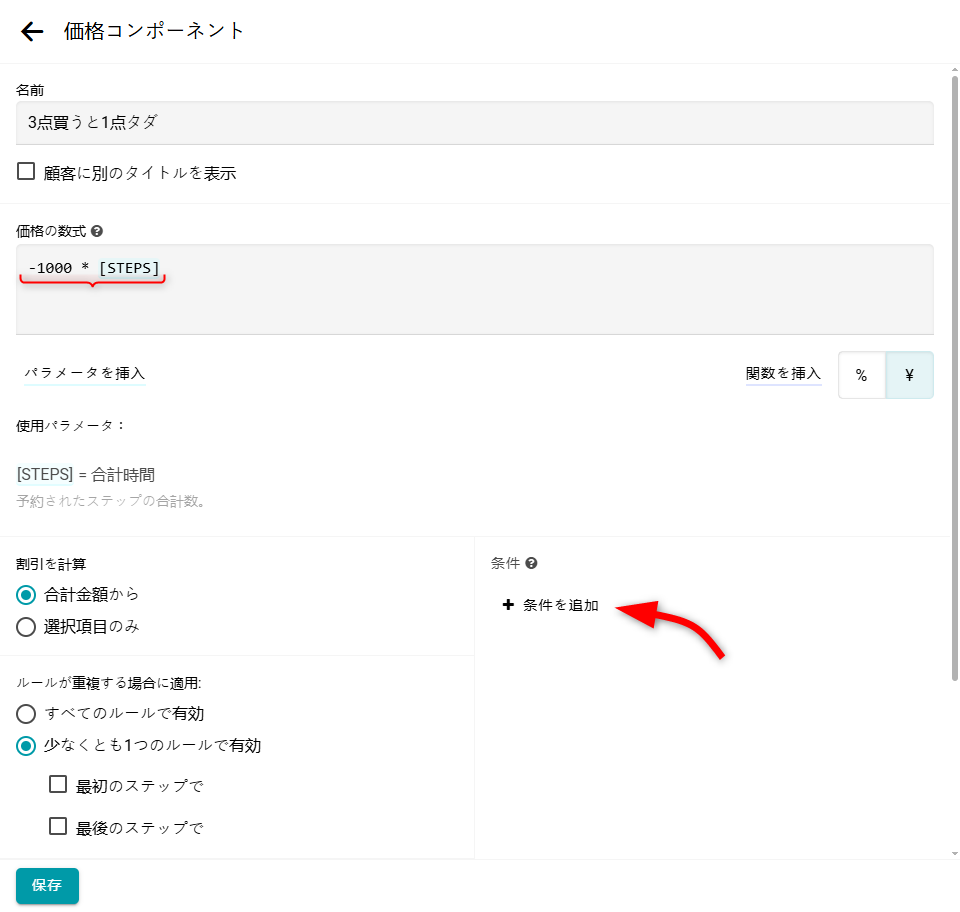Click the 使用パラメータ： label
The height and width of the screenshot is (912, 960).
[70, 425]
